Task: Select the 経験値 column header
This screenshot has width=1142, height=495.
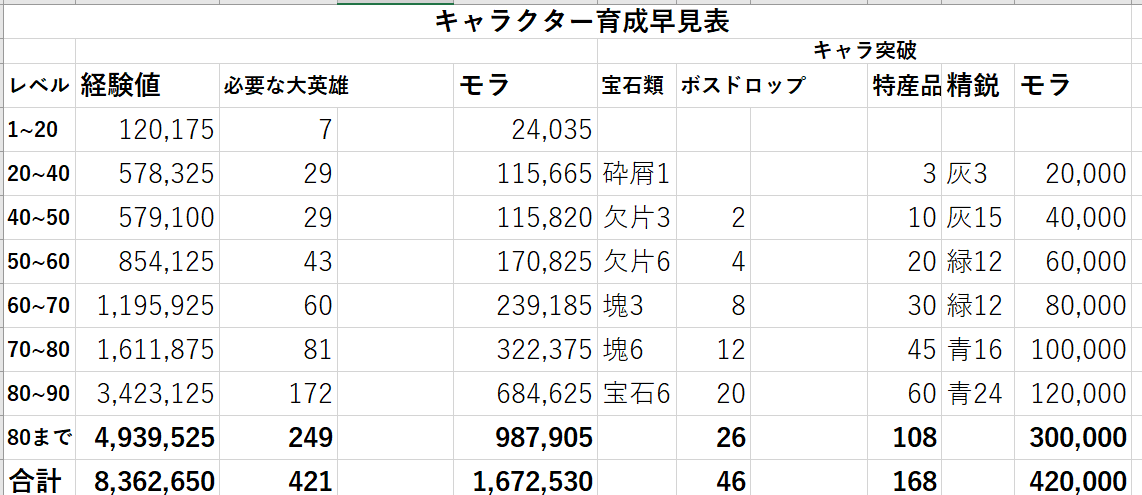Action: [147, 85]
